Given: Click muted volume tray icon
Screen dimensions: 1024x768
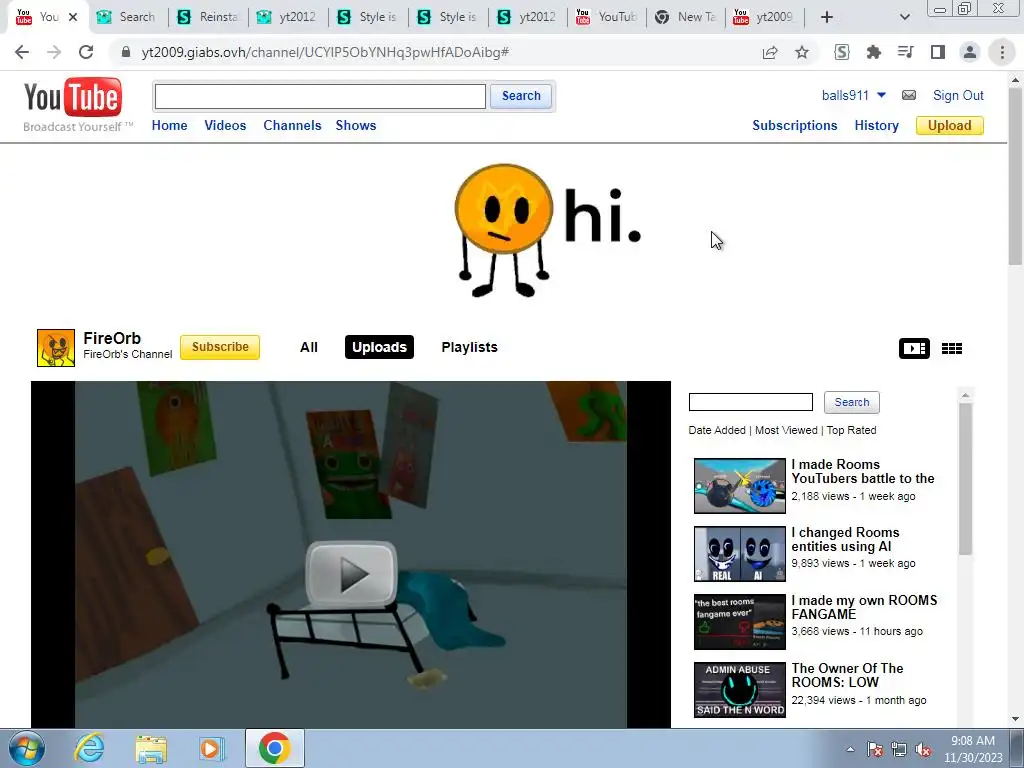Looking at the screenshot, I should pyautogui.click(x=923, y=749).
